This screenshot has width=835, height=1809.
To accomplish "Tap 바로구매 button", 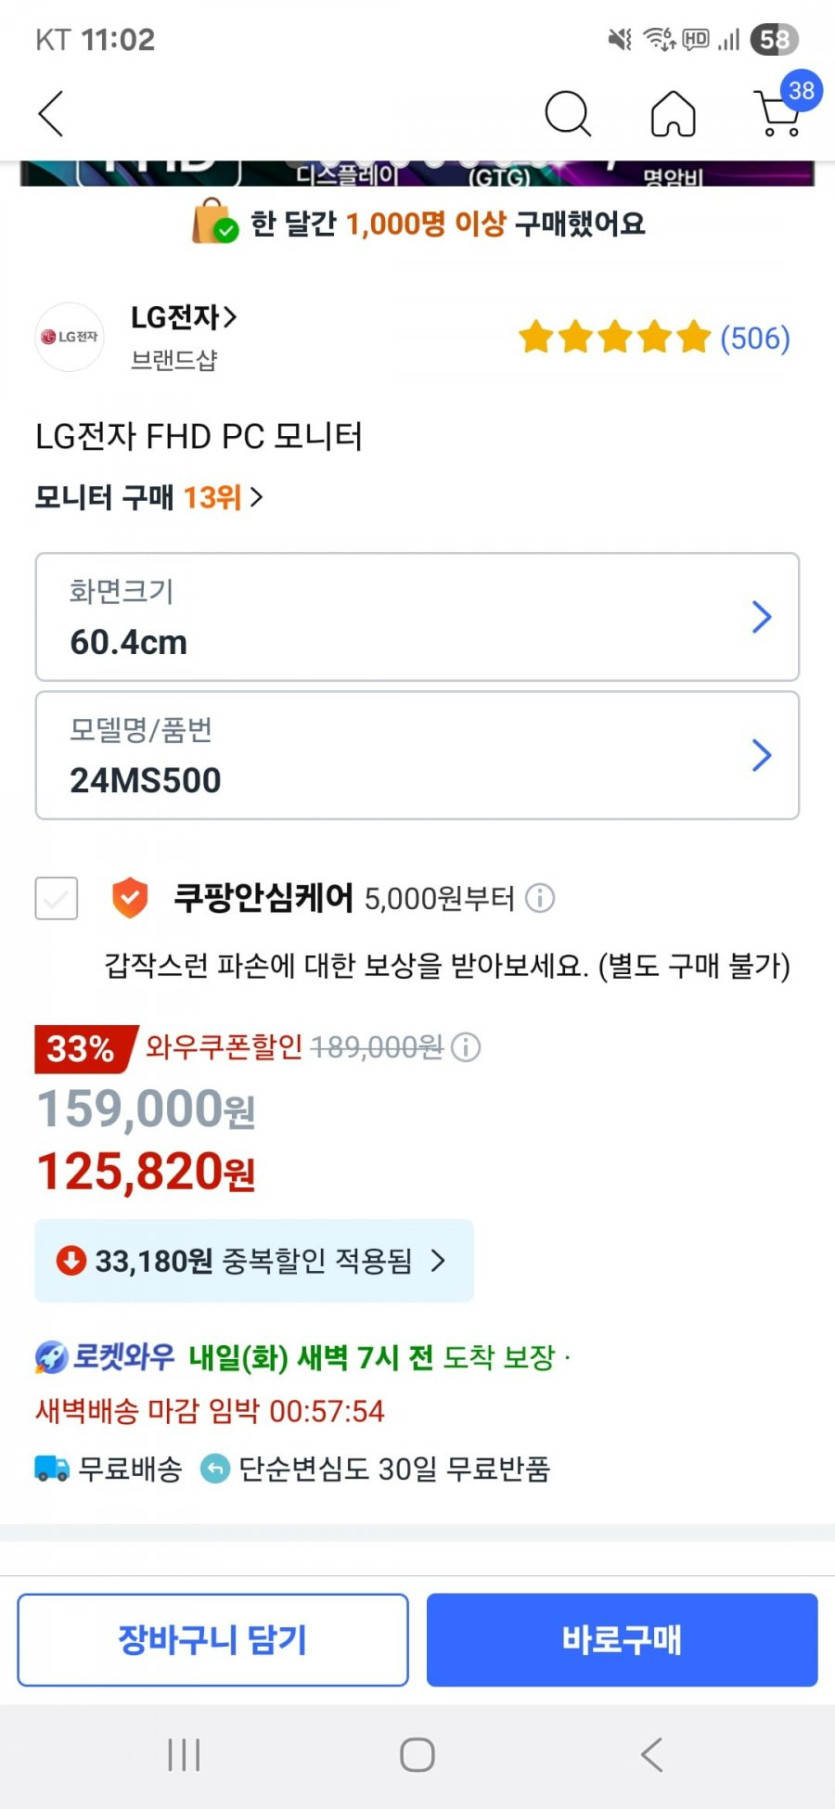I will [x=622, y=1640].
